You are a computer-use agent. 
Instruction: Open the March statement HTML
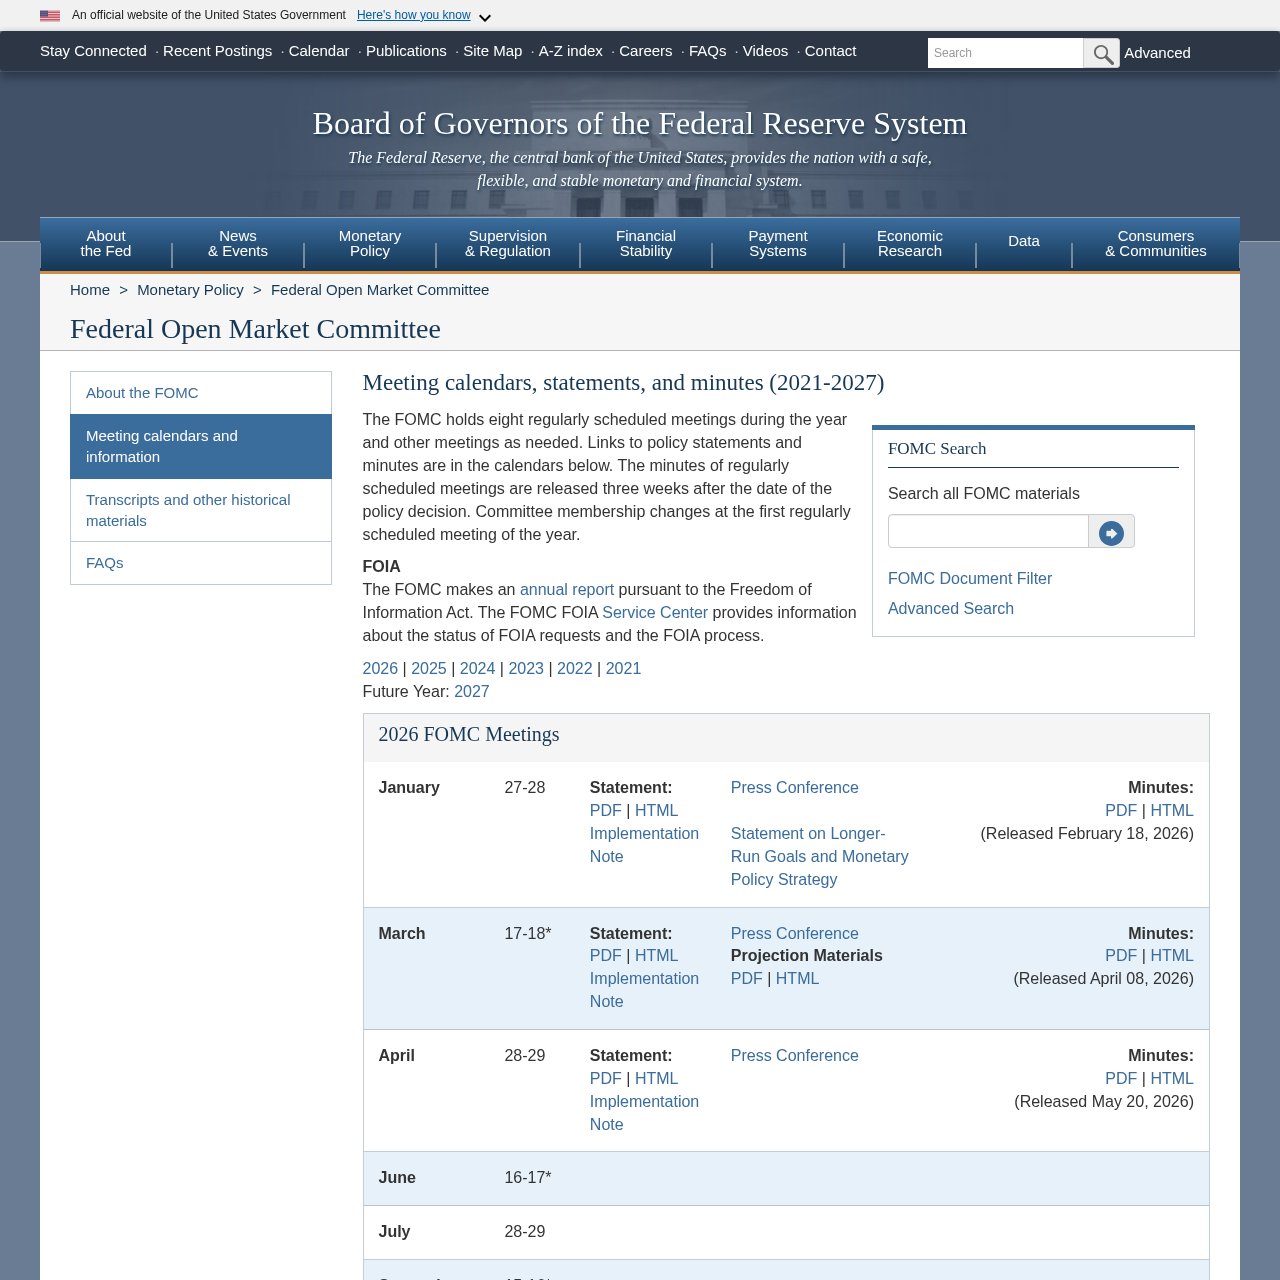656,956
